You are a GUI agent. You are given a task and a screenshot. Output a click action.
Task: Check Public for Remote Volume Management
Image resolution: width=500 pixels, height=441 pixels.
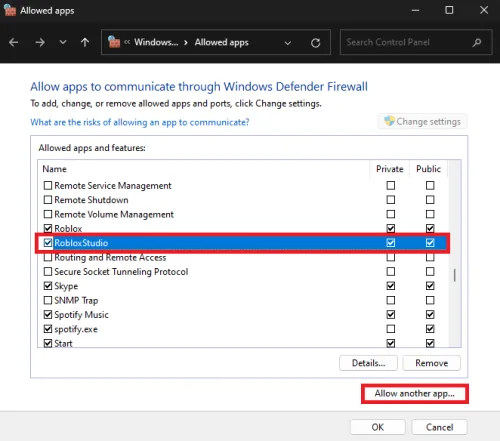[430, 214]
